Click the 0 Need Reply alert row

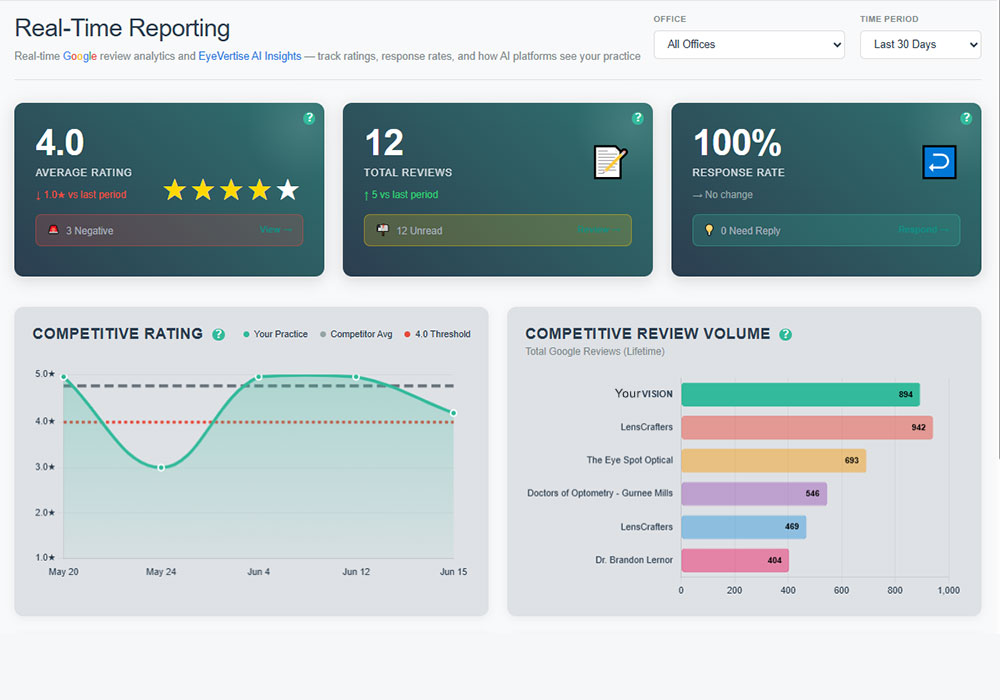pyautogui.click(x=826, y=230)
